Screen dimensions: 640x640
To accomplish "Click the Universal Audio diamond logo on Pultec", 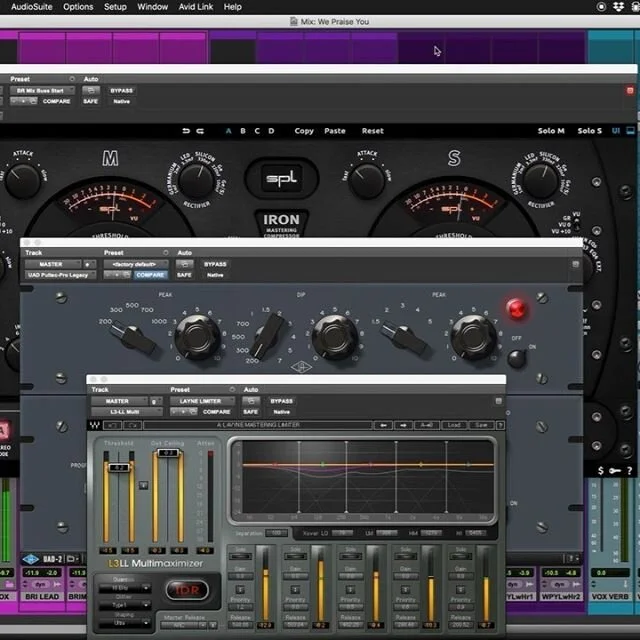I will (x=301, y=368).
